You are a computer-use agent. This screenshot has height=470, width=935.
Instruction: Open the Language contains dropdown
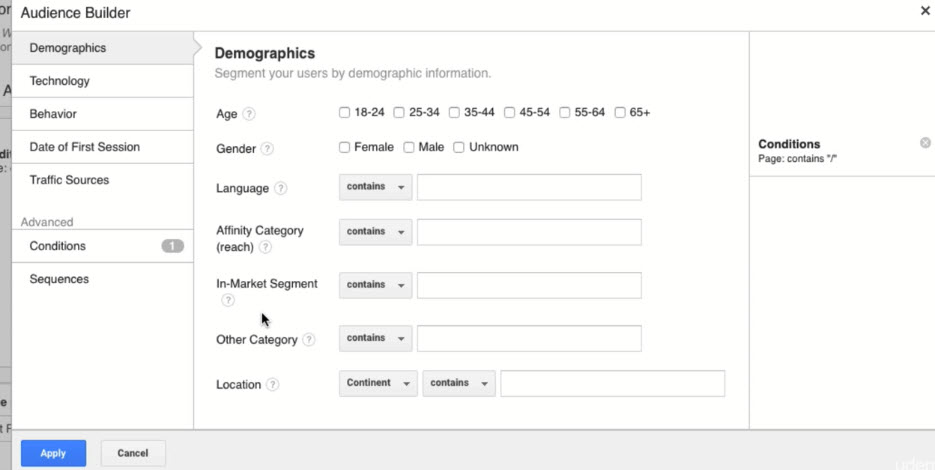(x=375, y=187)
